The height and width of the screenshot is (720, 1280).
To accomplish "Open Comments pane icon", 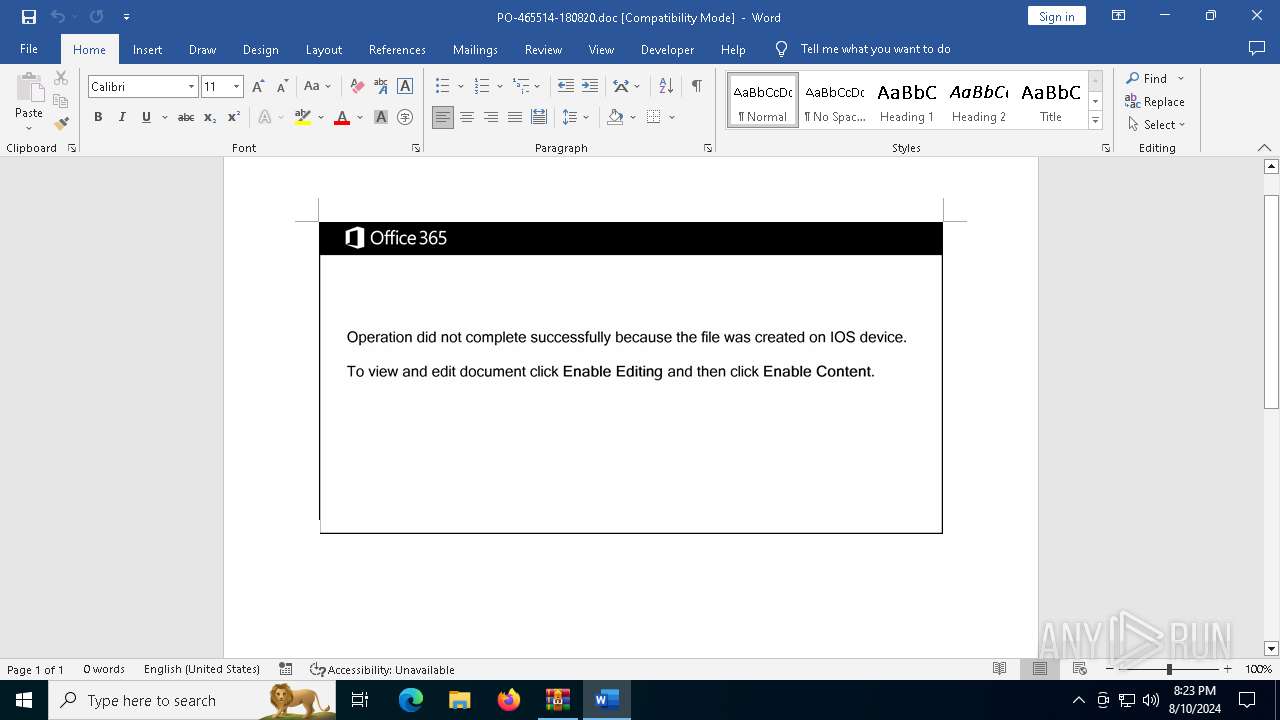I will point(1257,48).
